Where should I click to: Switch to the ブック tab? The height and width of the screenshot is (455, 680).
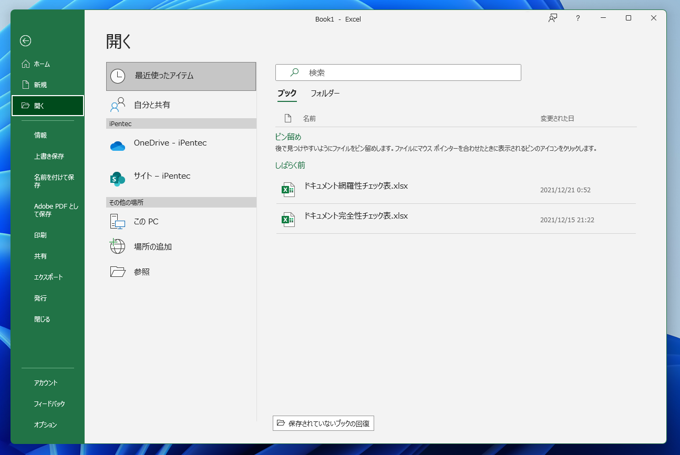coord(287,93)
